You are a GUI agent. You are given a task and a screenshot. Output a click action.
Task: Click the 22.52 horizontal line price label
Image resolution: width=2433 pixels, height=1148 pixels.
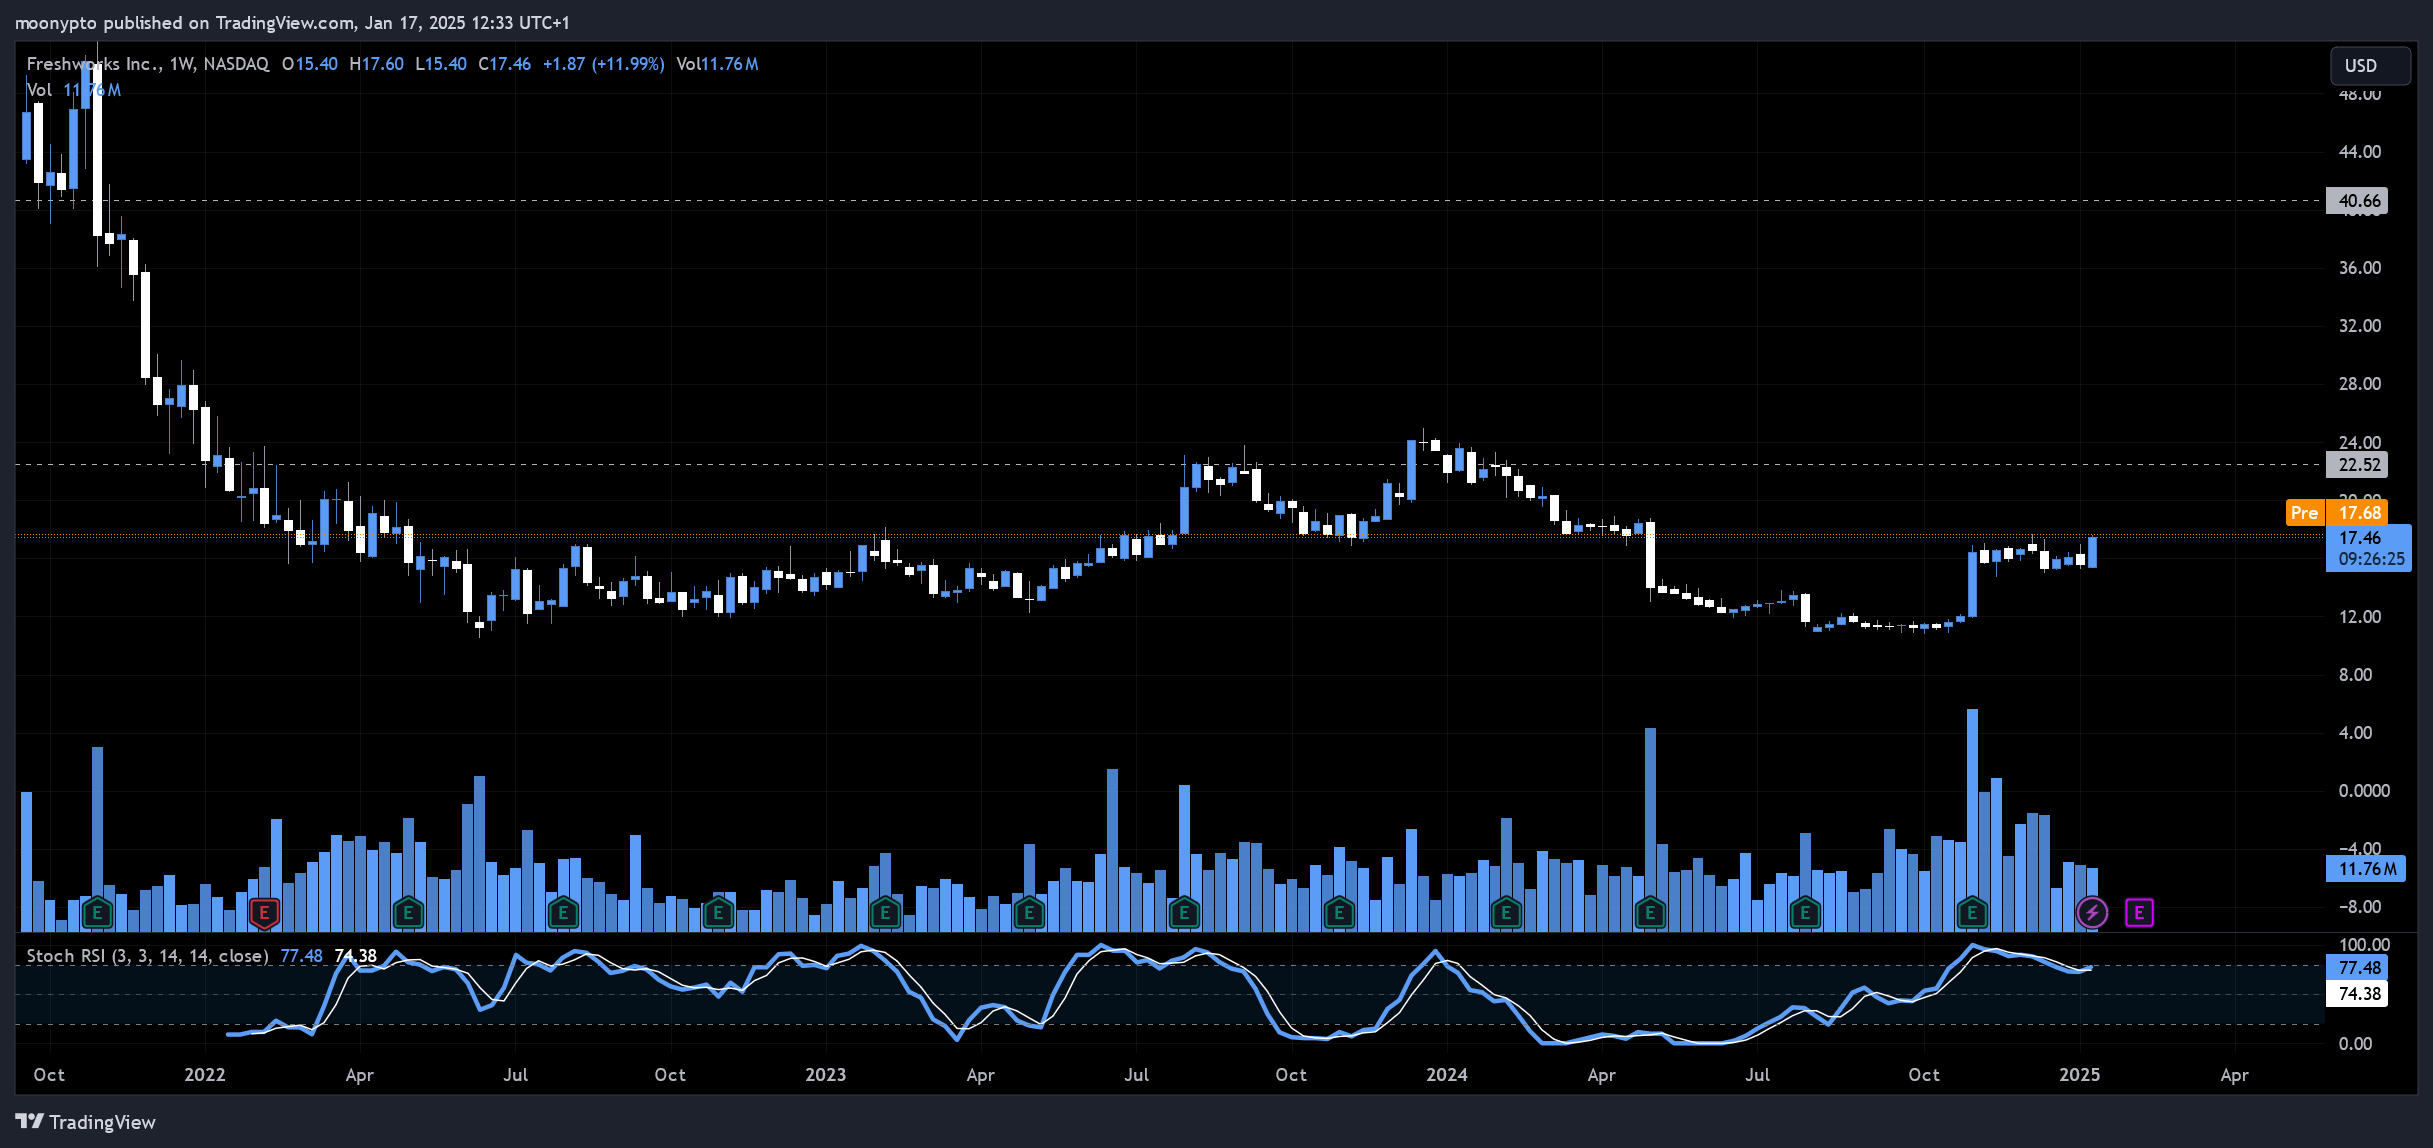(2358, 464)
